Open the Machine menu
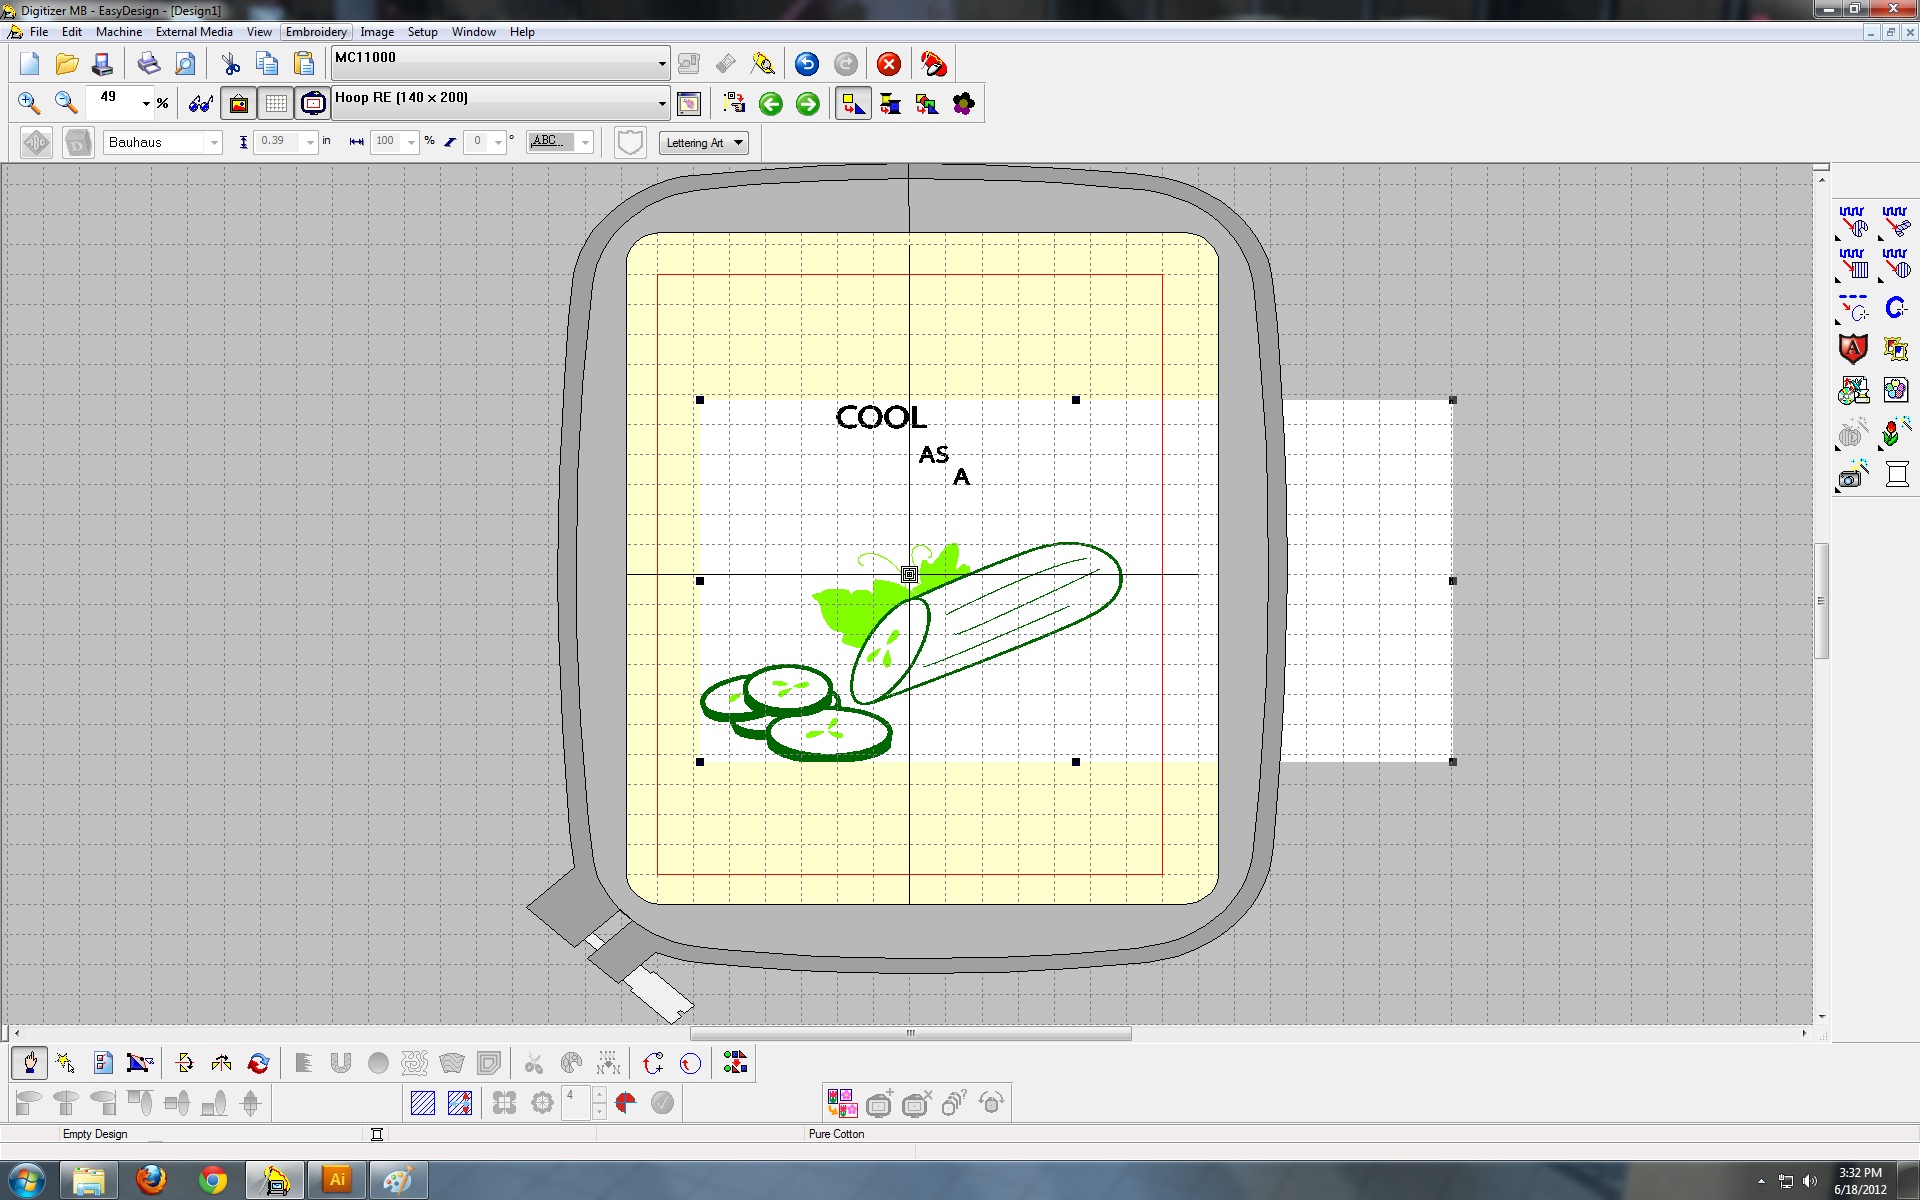This screenshot has width=1920, height=1200. pos(119,32)
